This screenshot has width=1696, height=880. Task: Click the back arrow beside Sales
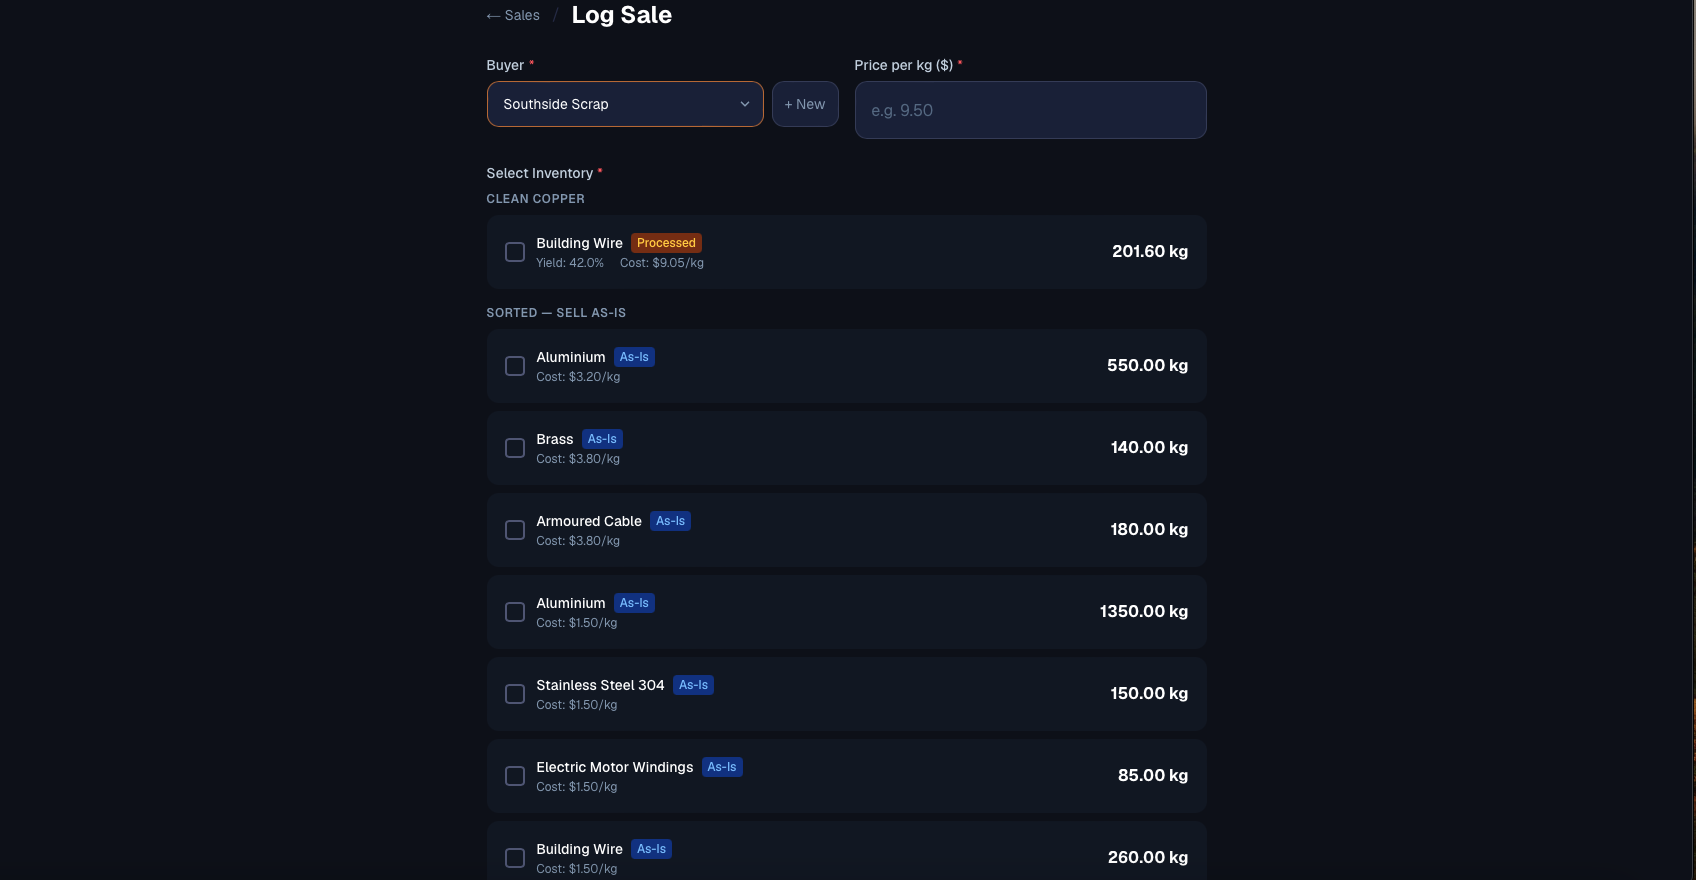tap(493, 16)
